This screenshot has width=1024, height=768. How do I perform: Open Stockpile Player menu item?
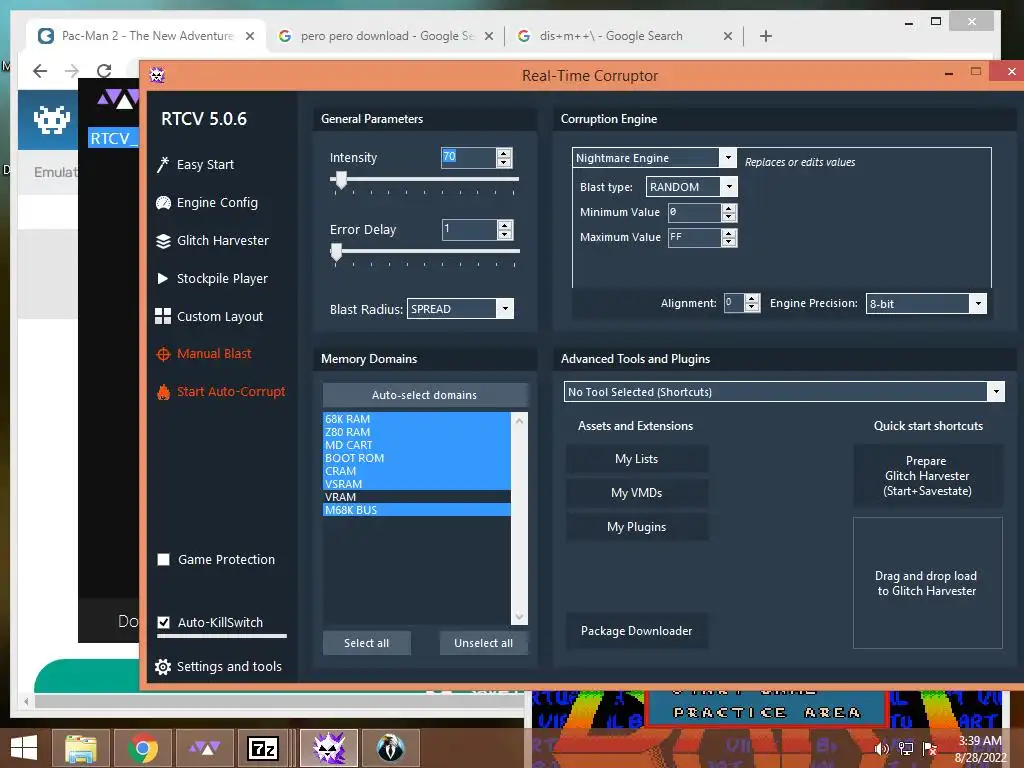click(x=222, y=278)
